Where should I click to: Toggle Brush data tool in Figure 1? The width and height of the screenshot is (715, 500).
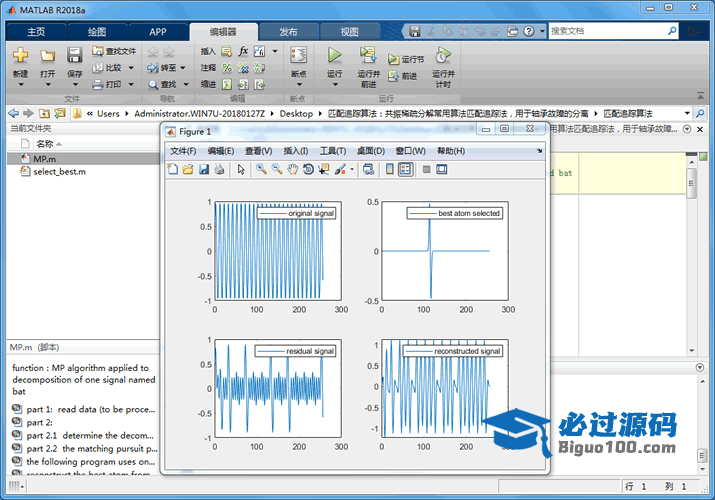pyautogui.click(x=340, y=170)
